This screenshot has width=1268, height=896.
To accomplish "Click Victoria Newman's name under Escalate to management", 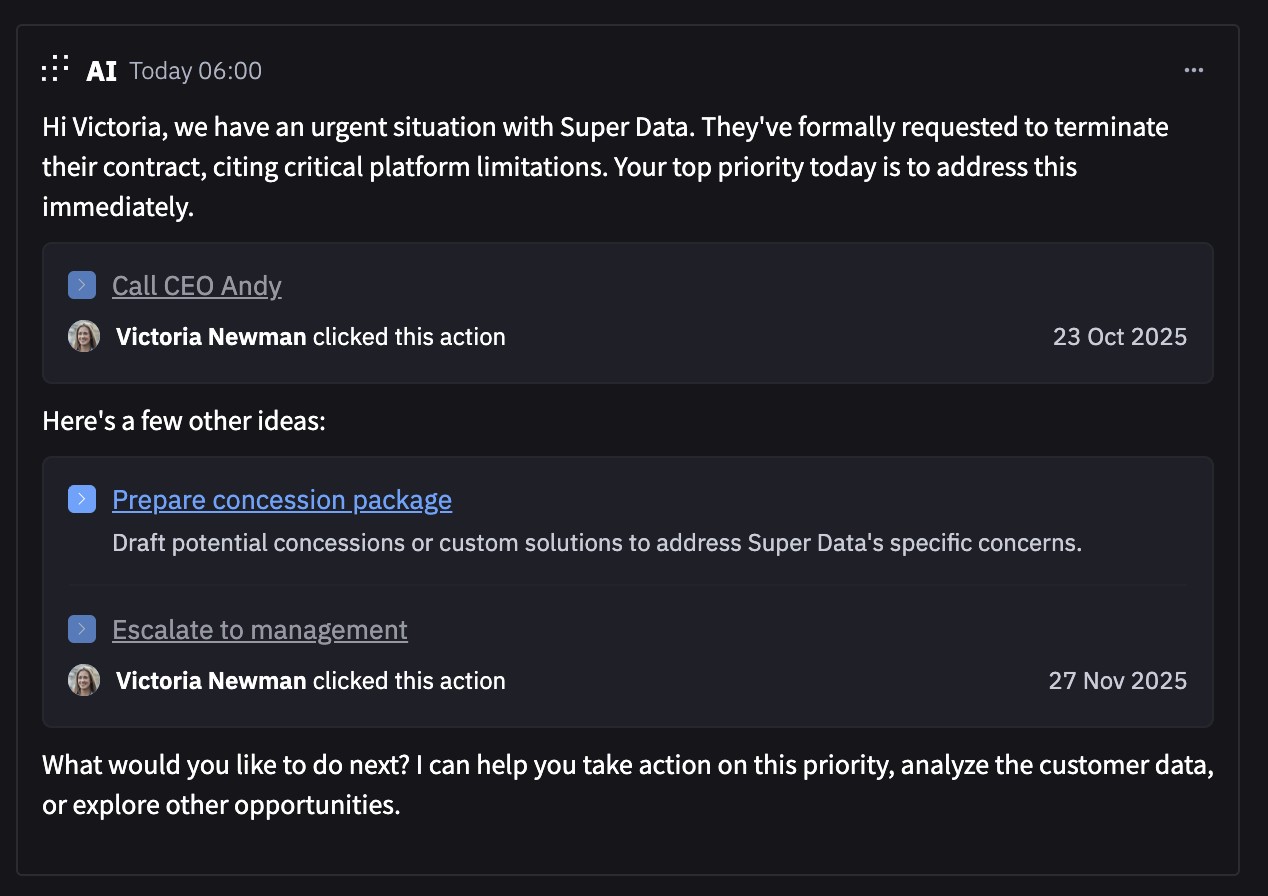I will pos(211,681).
